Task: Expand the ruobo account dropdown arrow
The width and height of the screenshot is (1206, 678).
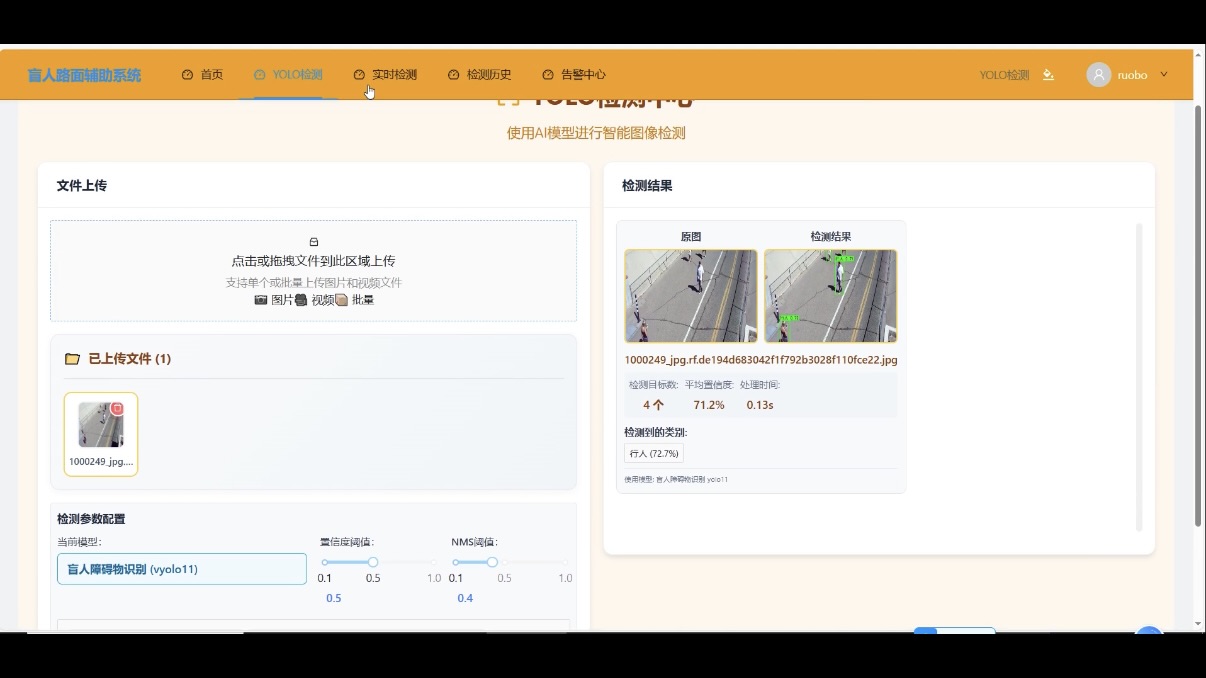Action: [x=1164, y=75]
